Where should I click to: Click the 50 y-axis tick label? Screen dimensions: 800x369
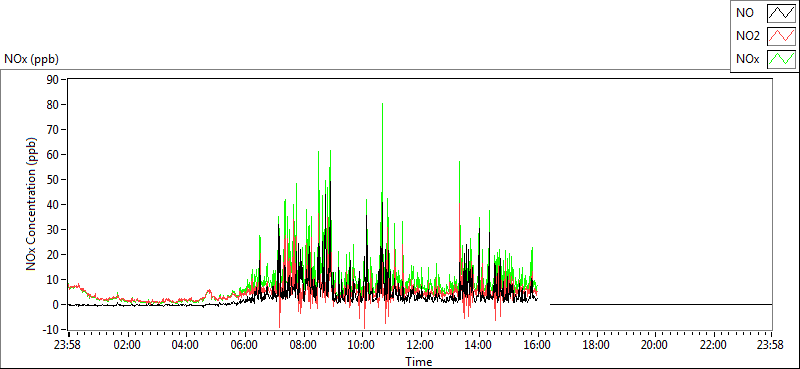tap(53, 180)
